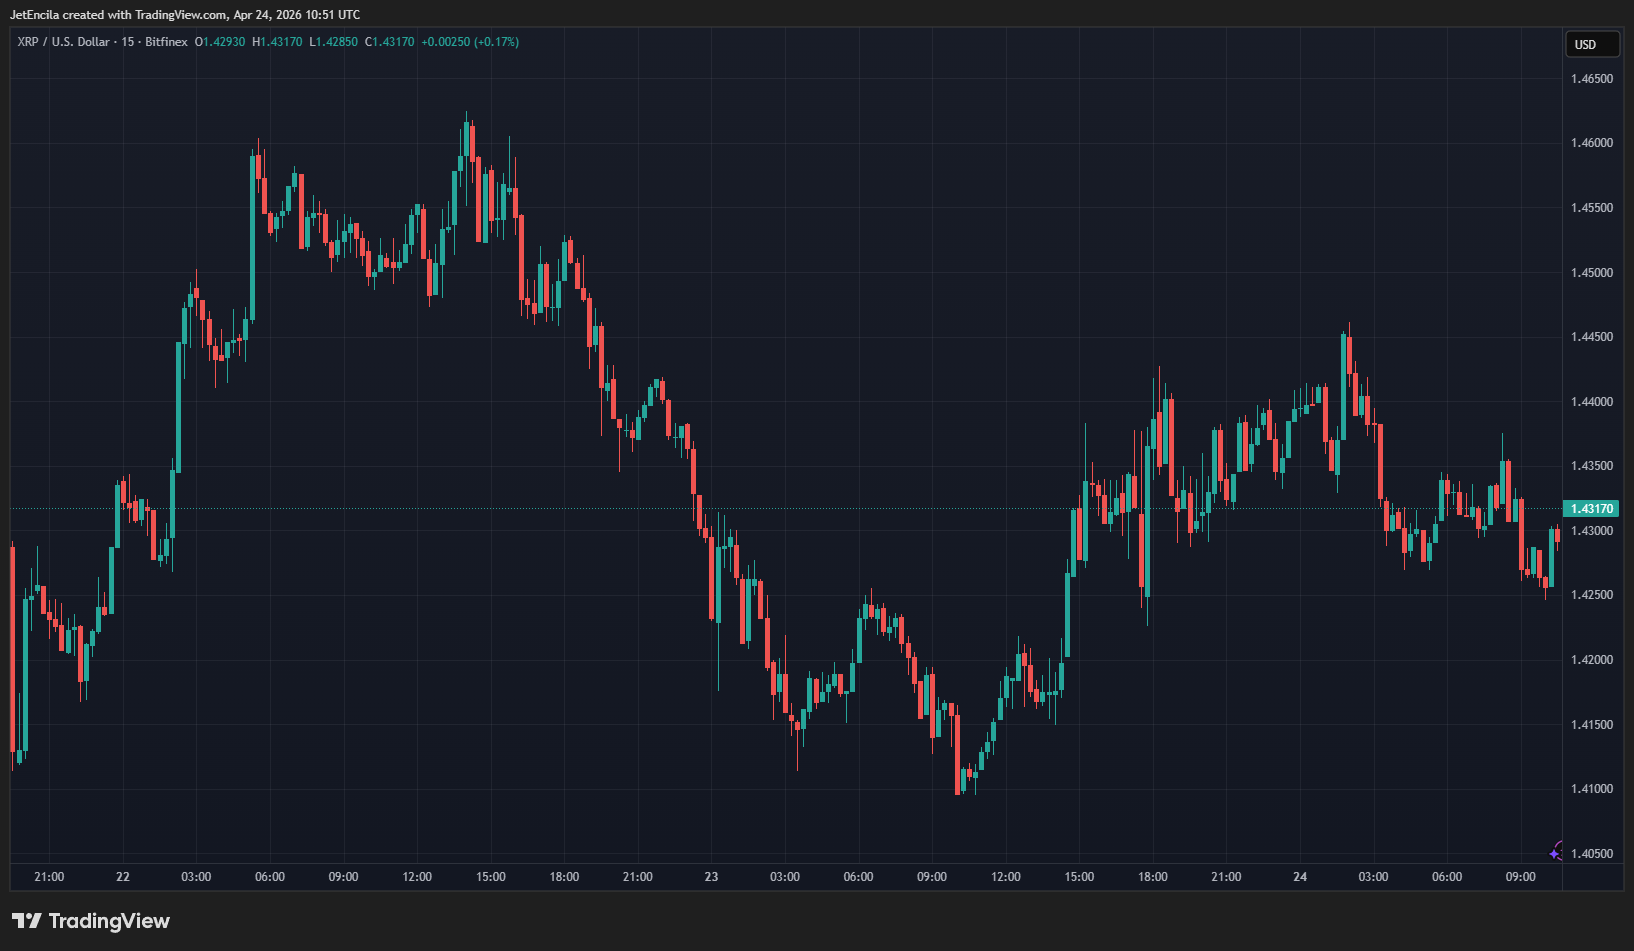Screen dimensions: 1634x951
Task: Click the XRP / U.S. Dollar symbol title
Action: (63, 42)
